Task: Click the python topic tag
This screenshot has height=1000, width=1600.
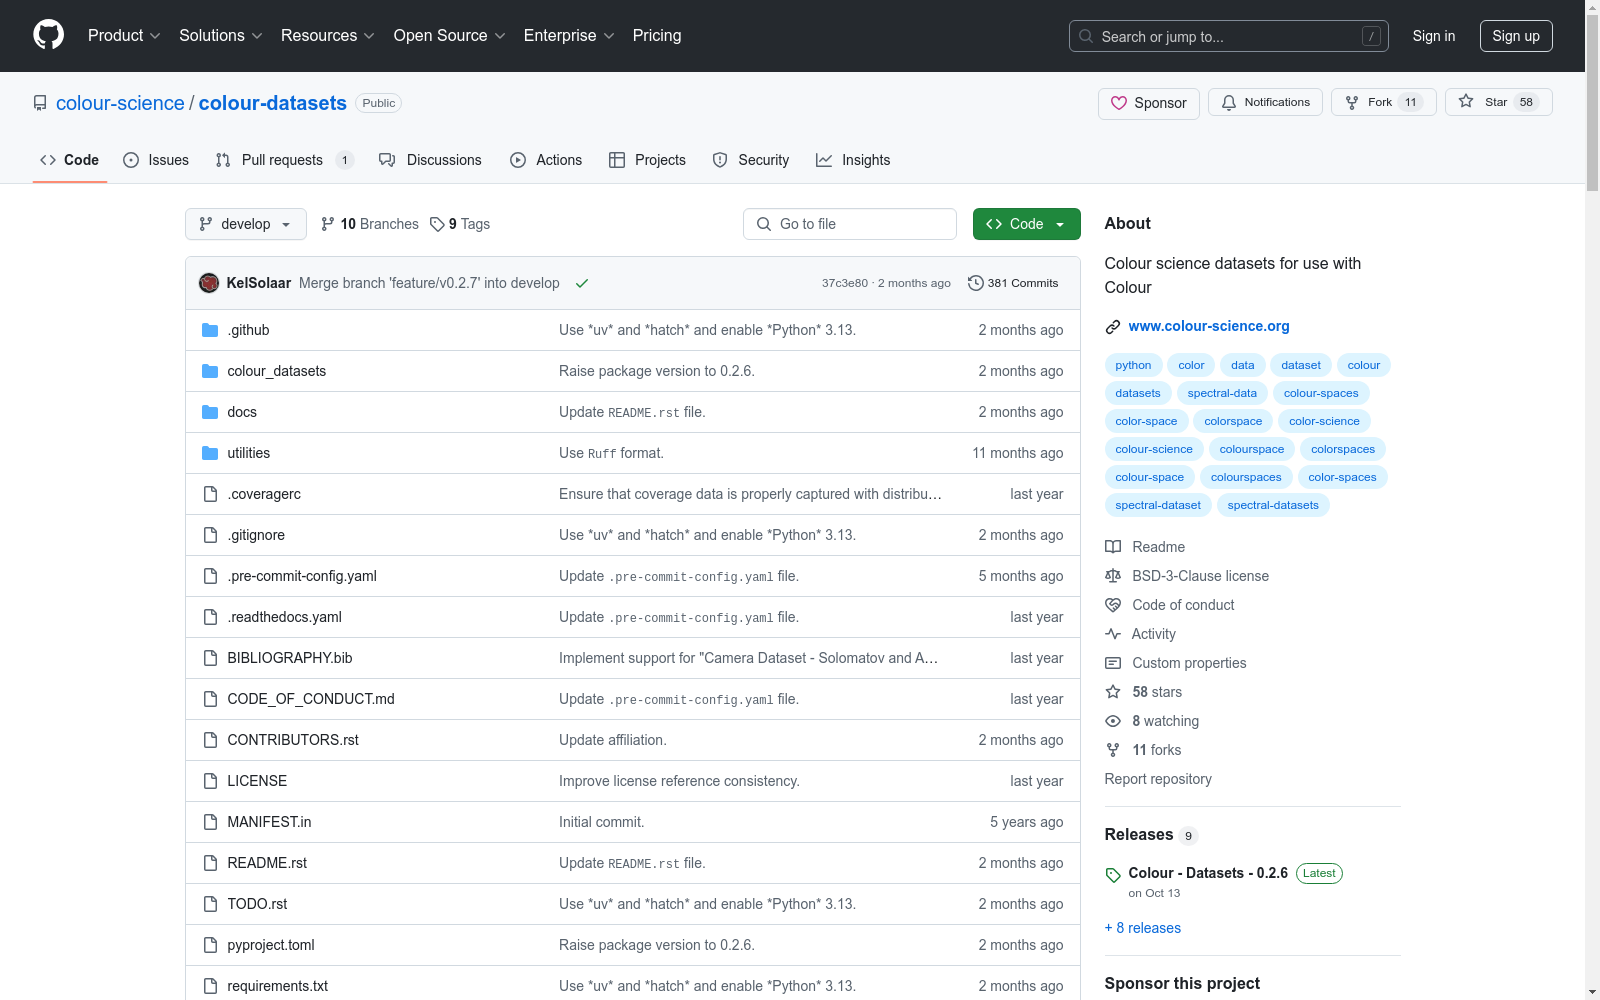Action: 1133,365
